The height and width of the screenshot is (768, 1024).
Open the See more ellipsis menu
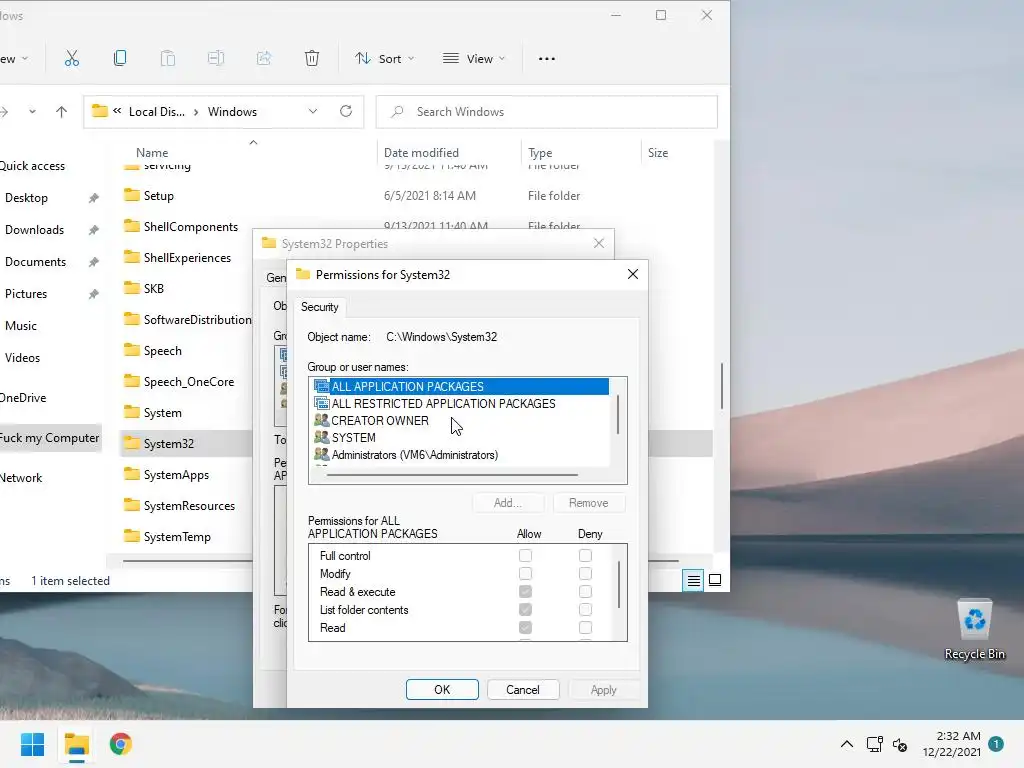coord(547,59)
